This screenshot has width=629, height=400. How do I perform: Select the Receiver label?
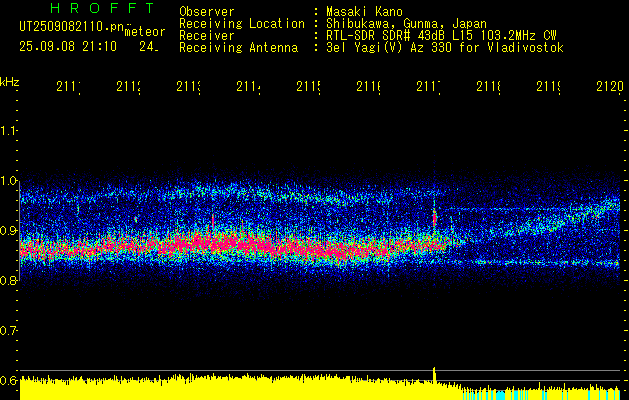[x=207, y=36]
